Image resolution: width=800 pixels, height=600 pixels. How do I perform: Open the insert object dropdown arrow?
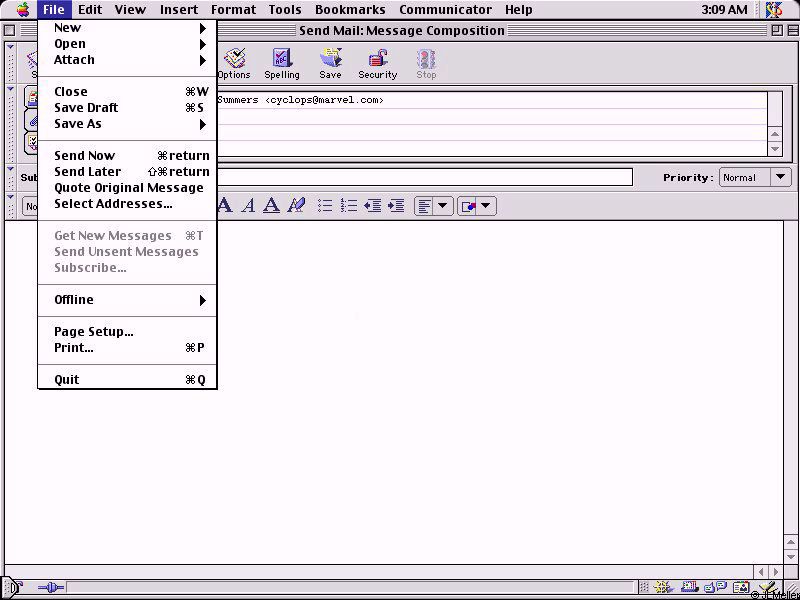486,207
